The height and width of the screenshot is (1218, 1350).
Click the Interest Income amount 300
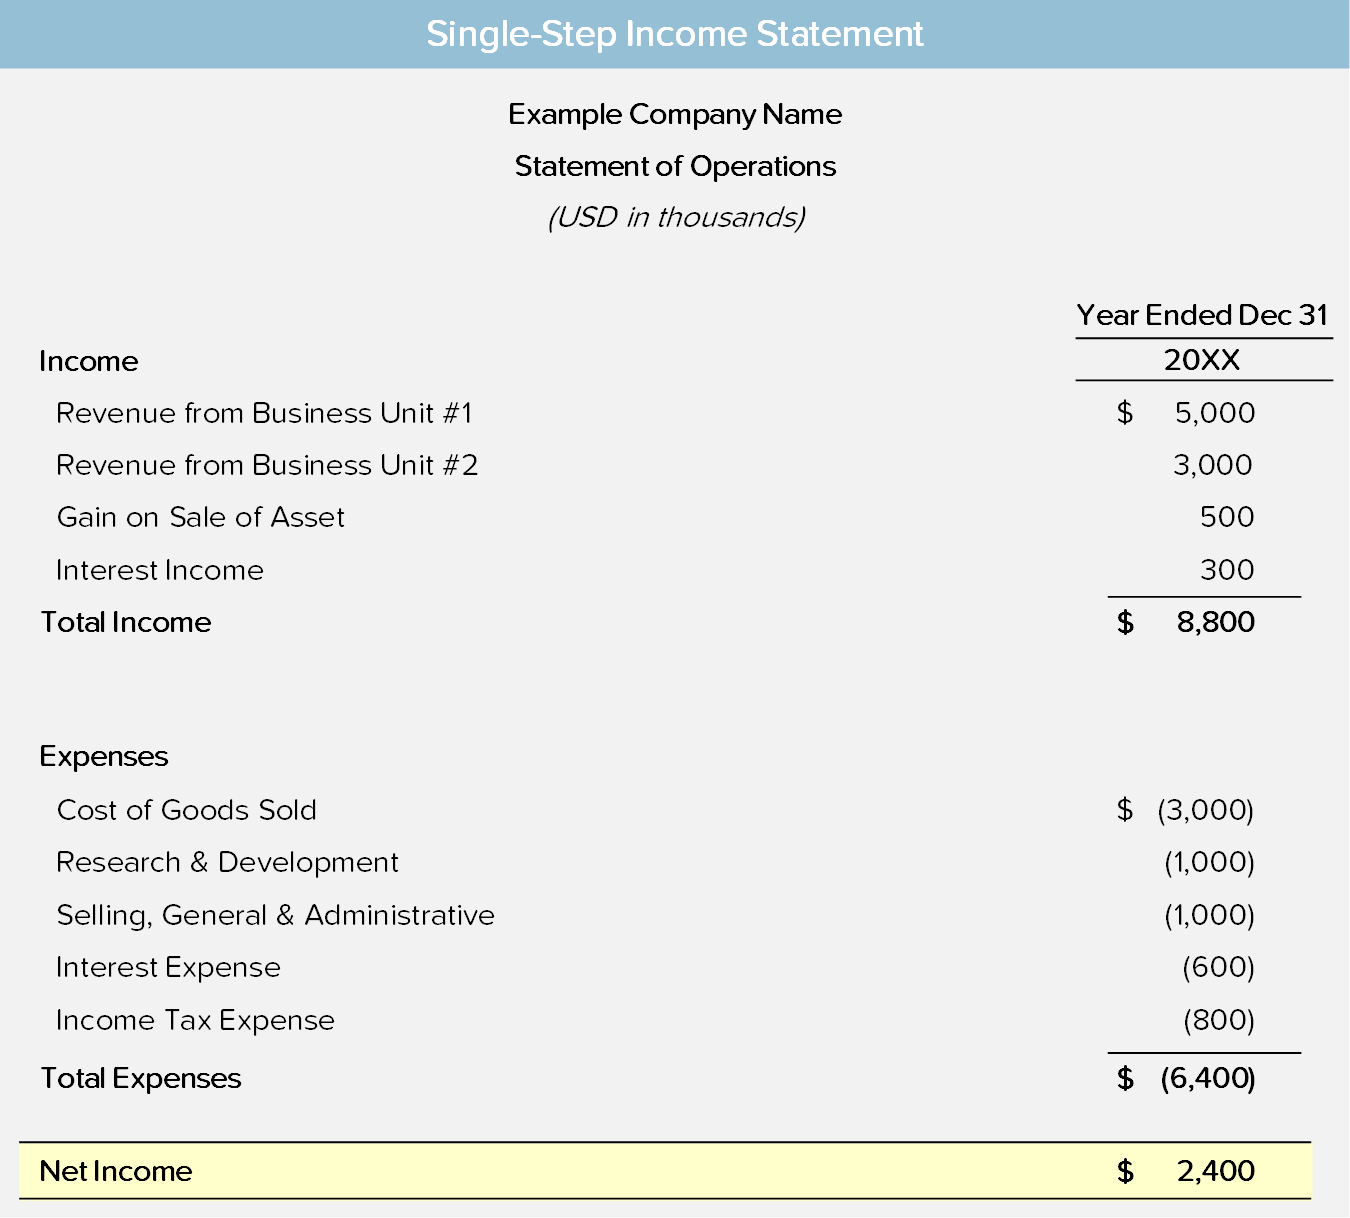click(1227, 570)
